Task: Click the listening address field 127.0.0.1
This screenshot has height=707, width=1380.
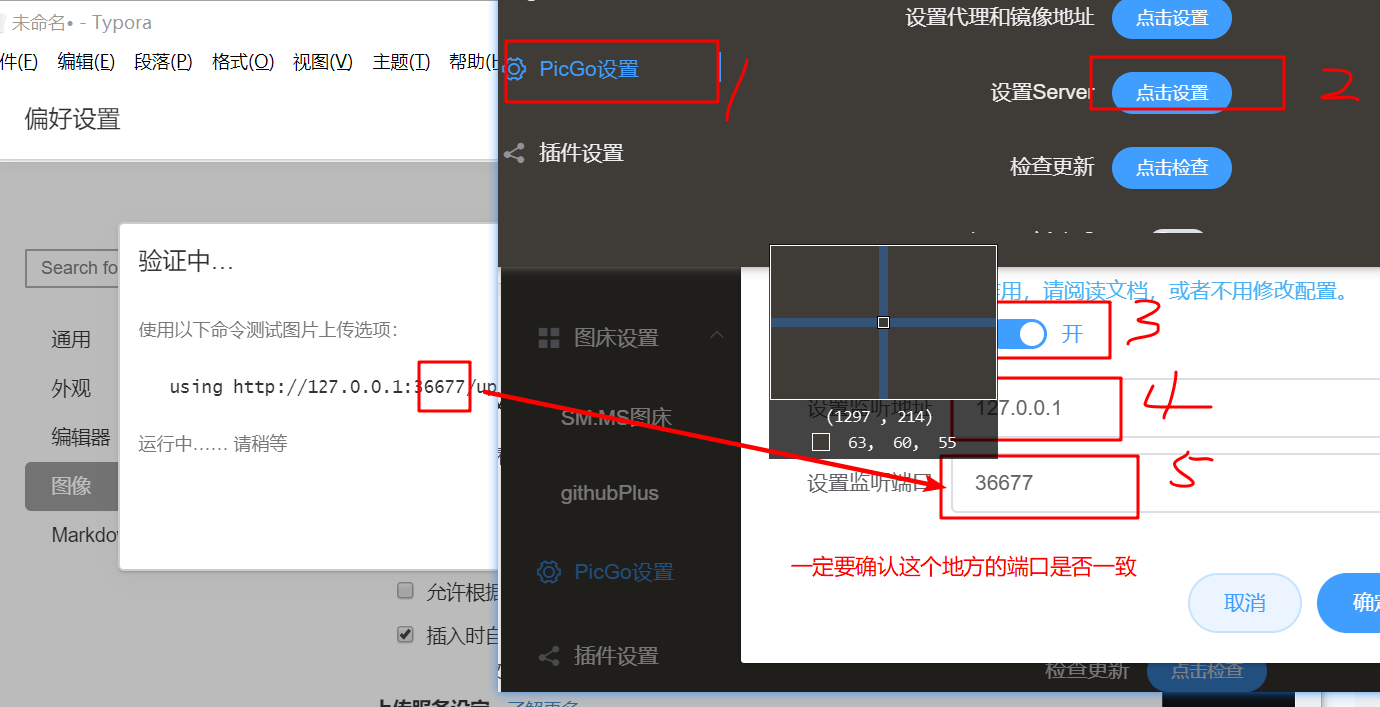Action: tap(1165, 408)
